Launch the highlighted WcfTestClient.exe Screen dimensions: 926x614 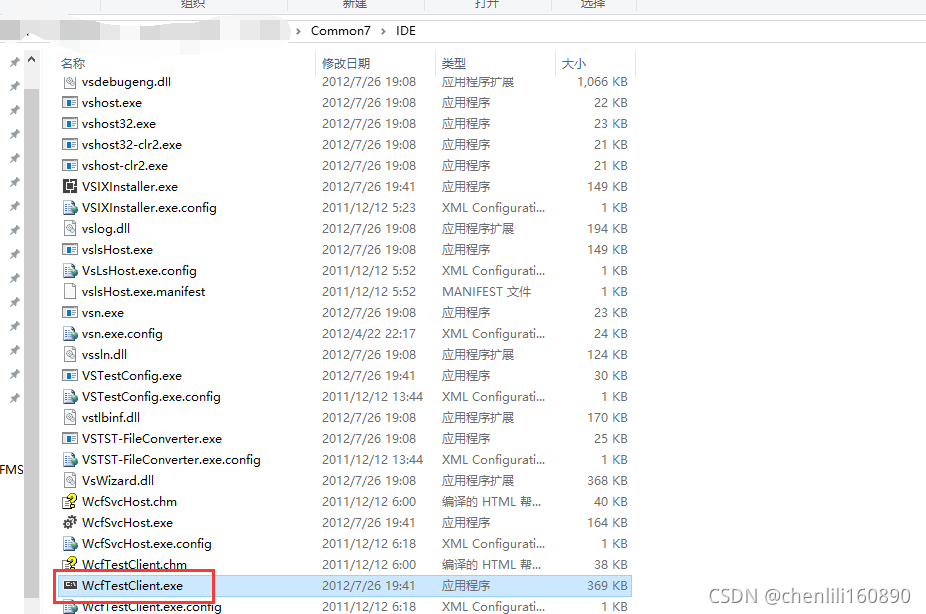pos(132,585)
